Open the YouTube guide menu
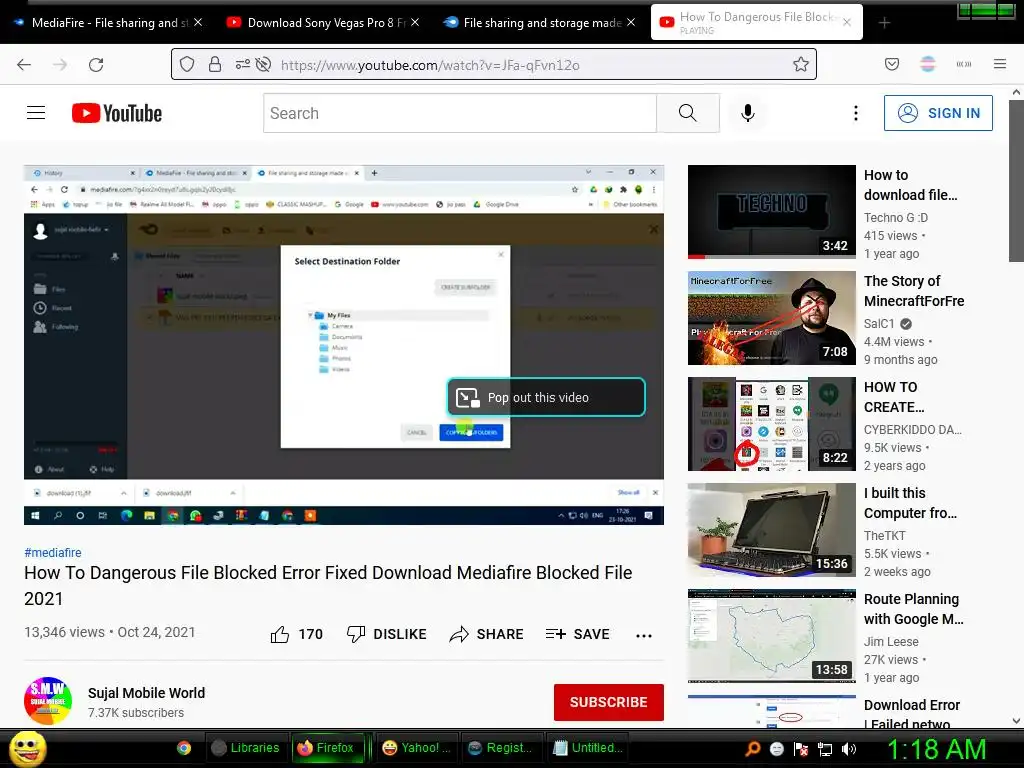Image resolution: width=1024 pixels, height=768 pixels. coord(36,113)
